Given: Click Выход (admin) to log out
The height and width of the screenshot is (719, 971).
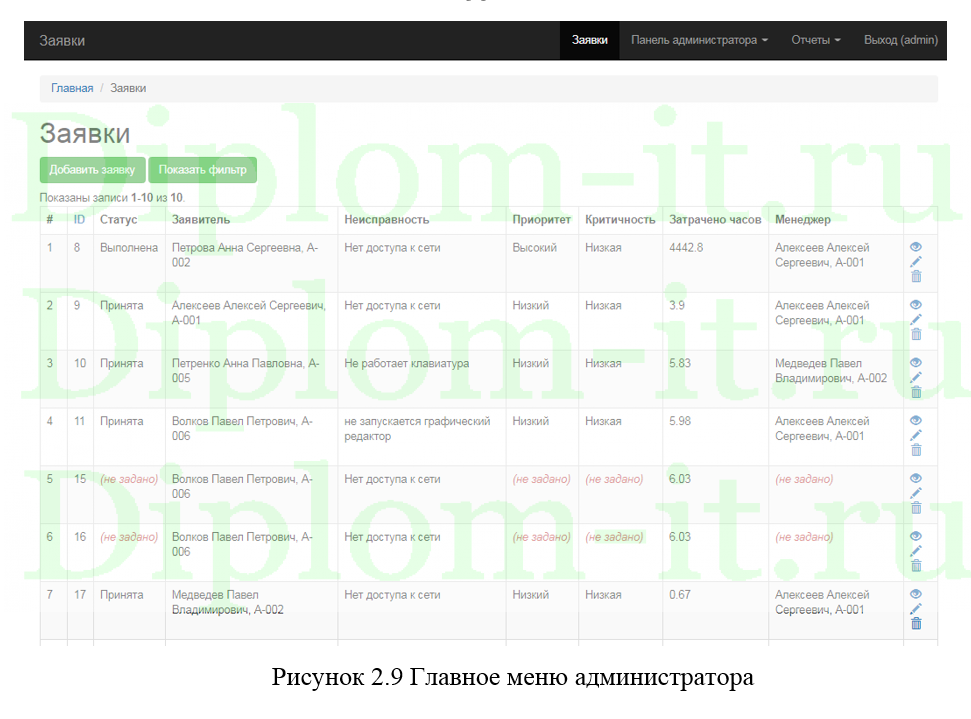Looking at the screenshot, I should click(x=900, y=40).
